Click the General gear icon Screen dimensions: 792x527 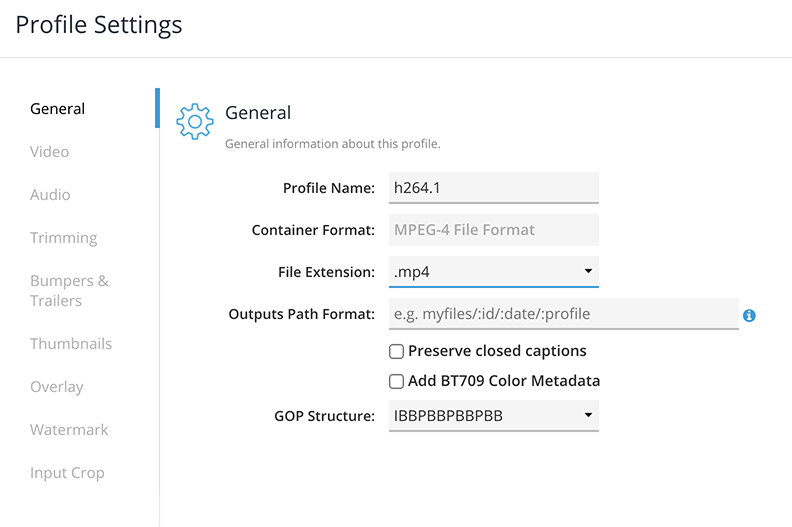coord(195,120)
